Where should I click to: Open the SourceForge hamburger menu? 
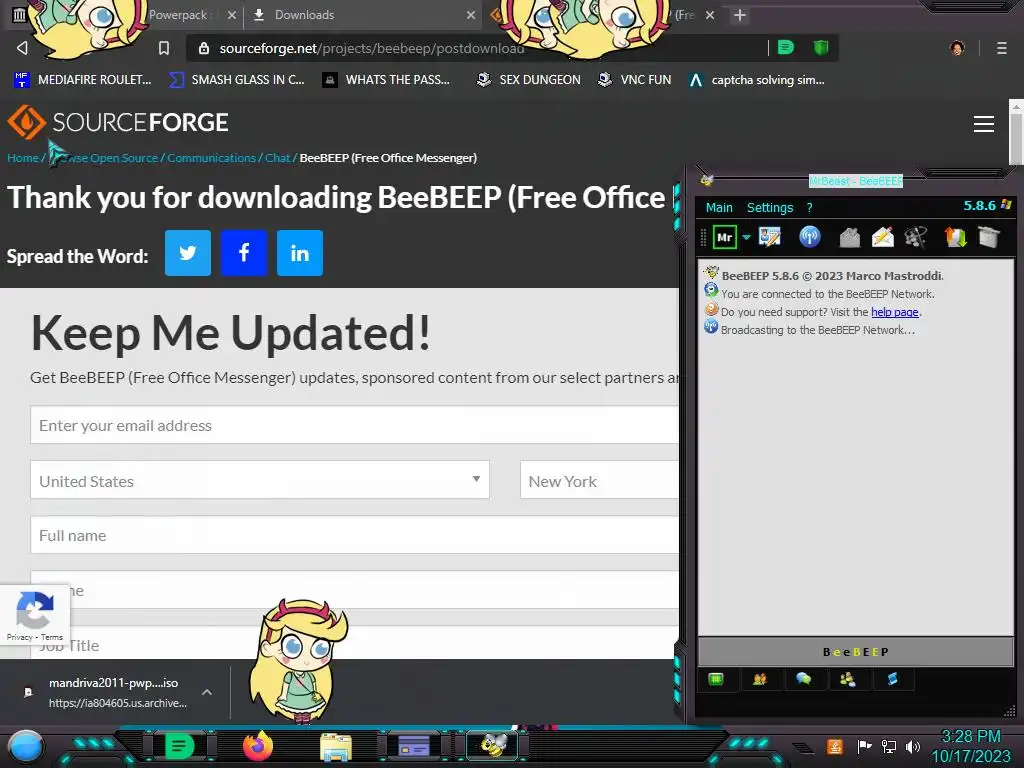coord(984,123)
